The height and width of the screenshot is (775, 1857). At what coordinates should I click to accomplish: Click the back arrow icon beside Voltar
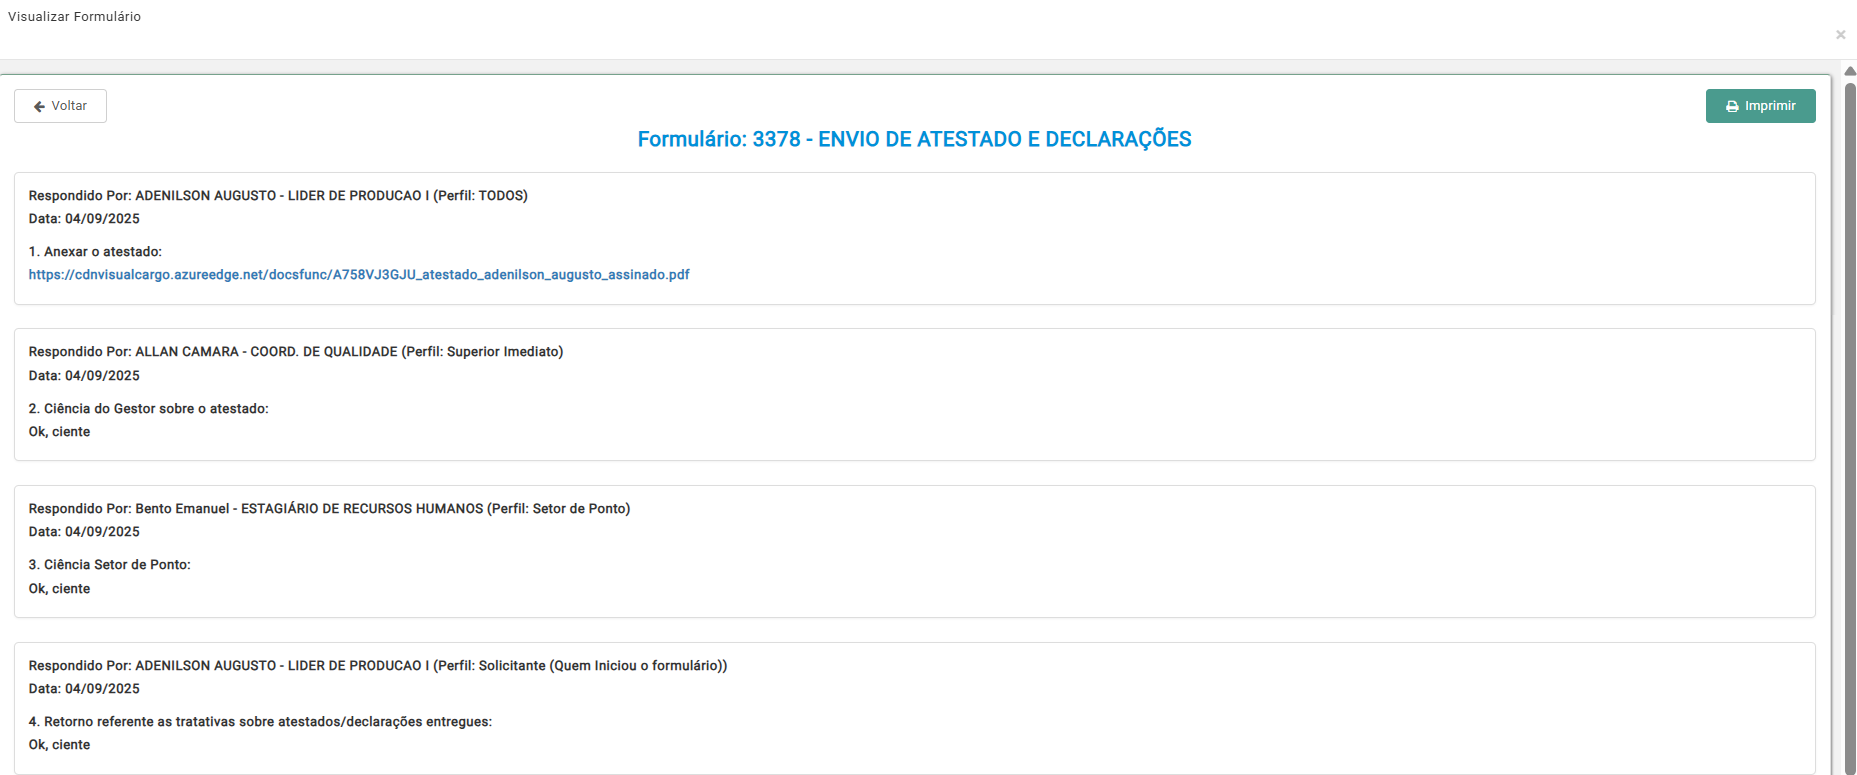pyautogui.click(x=39, y=106)
